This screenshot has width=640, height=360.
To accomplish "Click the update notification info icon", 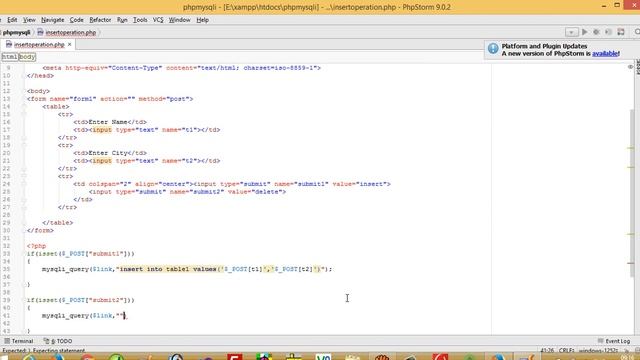I will pyautogui.click(x=493, y=49).
